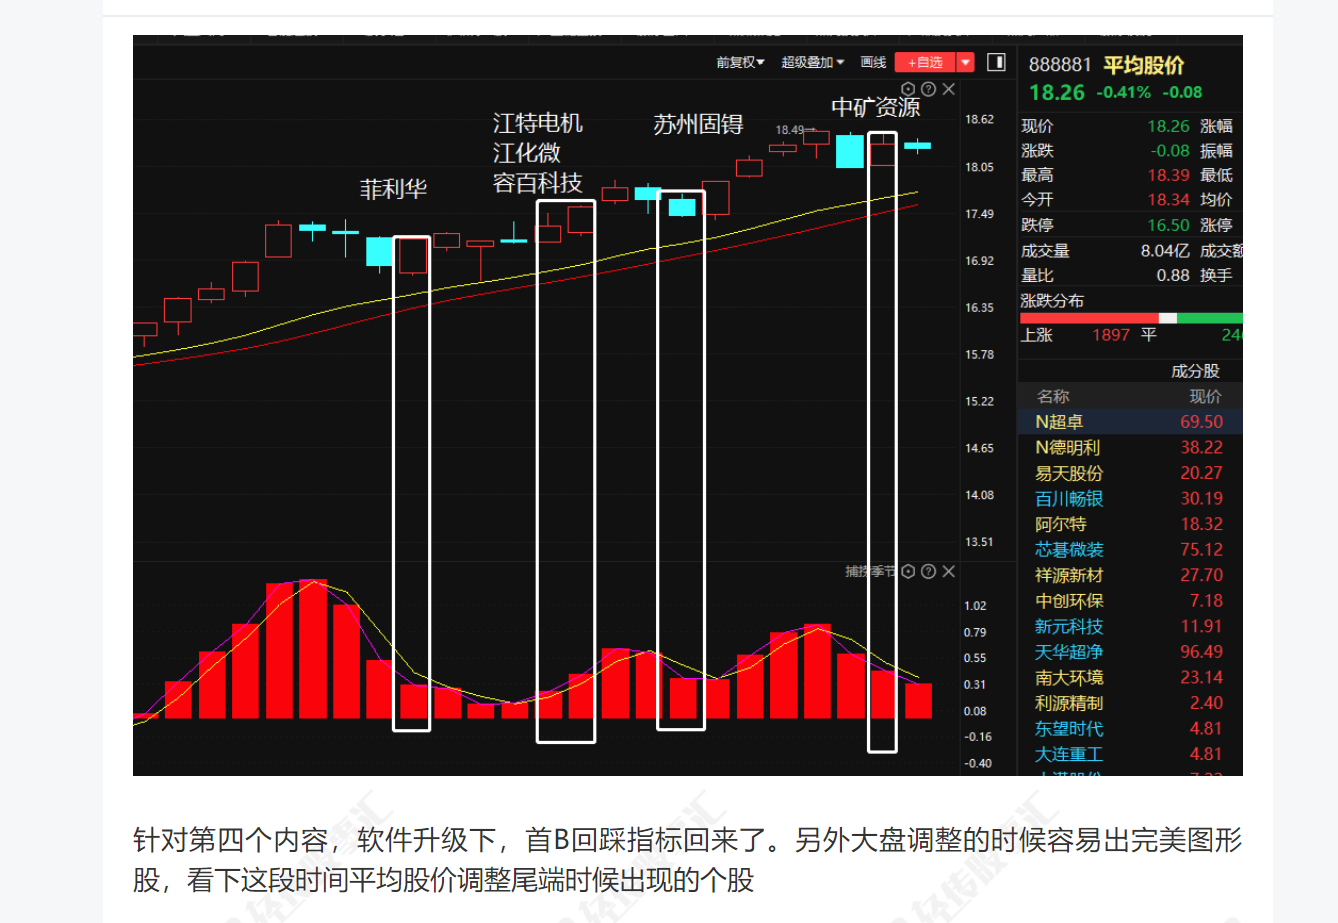Select 中创环保 in the list
The height and width of the screenshot is (923, 1338).
pos(1130,601)
